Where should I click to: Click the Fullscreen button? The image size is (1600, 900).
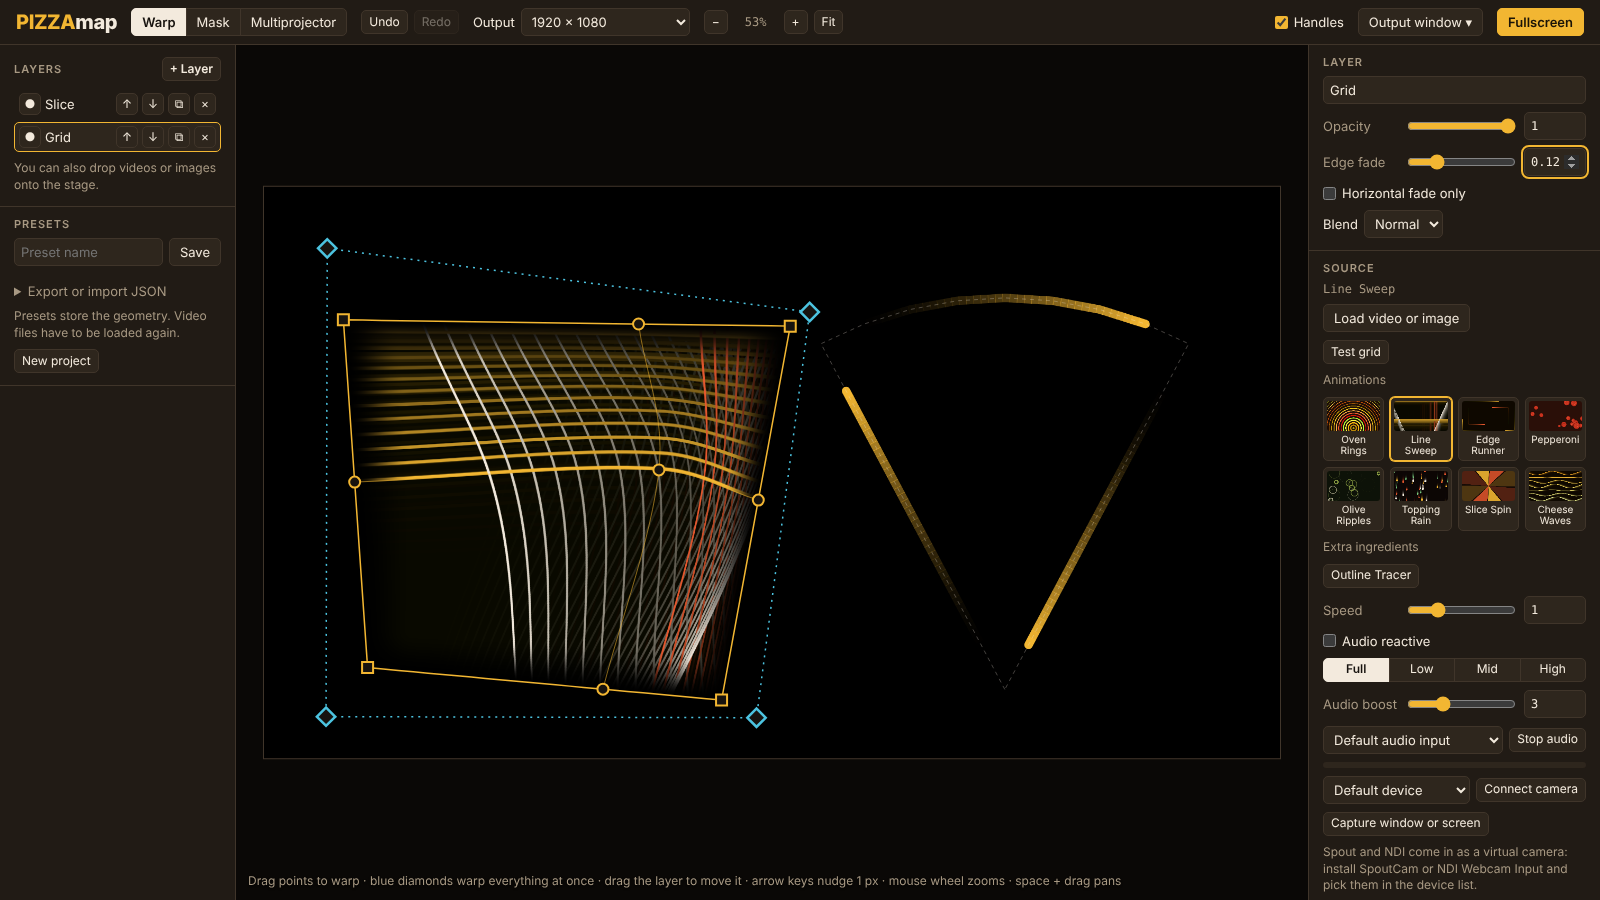(x=1540, y=22)
